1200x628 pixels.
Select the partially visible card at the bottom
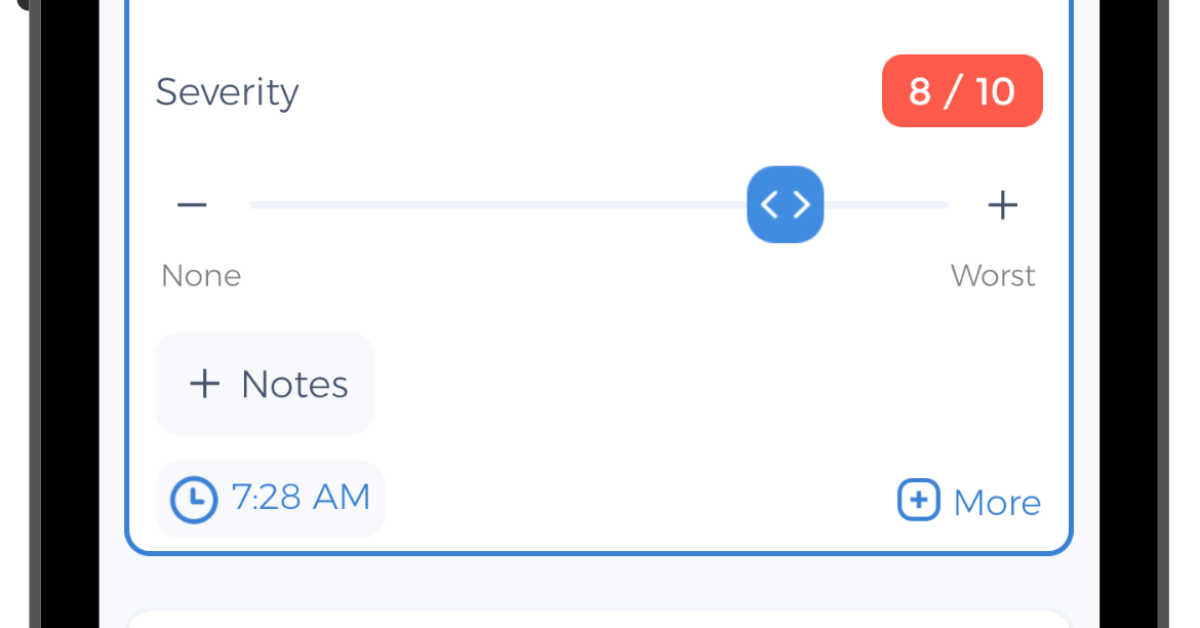pos(599,618)
